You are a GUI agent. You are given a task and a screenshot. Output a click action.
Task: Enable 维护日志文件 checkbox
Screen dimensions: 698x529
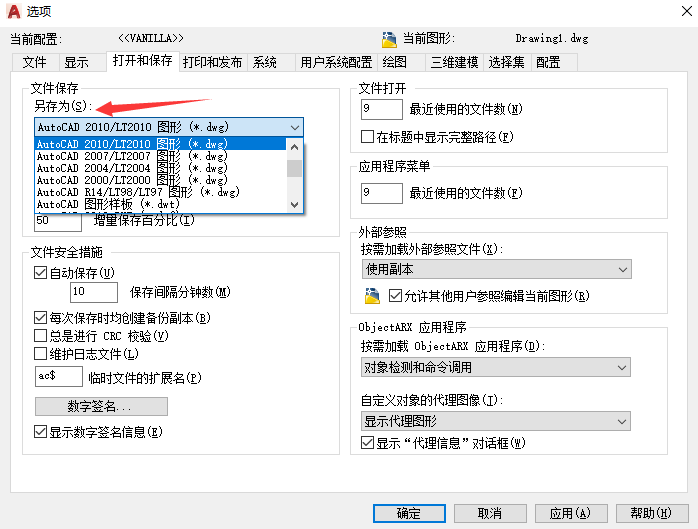click(41, 354)
